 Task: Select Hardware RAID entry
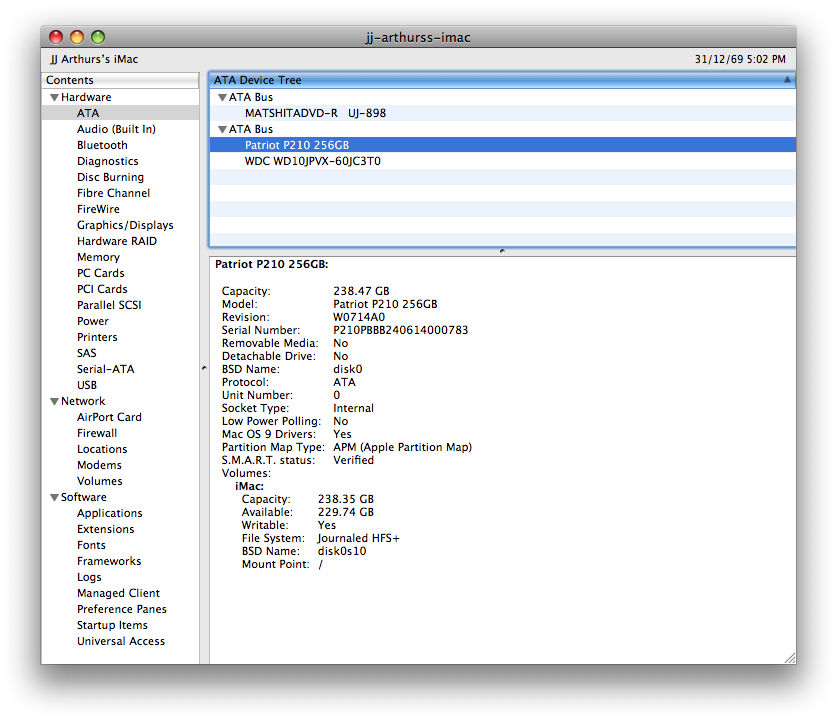(x=117, y=241)
